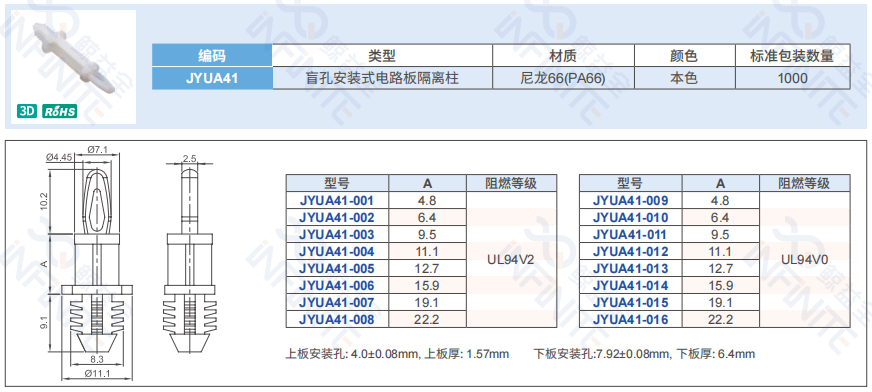The width and height of the screenshot is (872, 392).
Task: Click the 上板安装孔 4.0±0.08mm note
Action: tap(397, 354)
